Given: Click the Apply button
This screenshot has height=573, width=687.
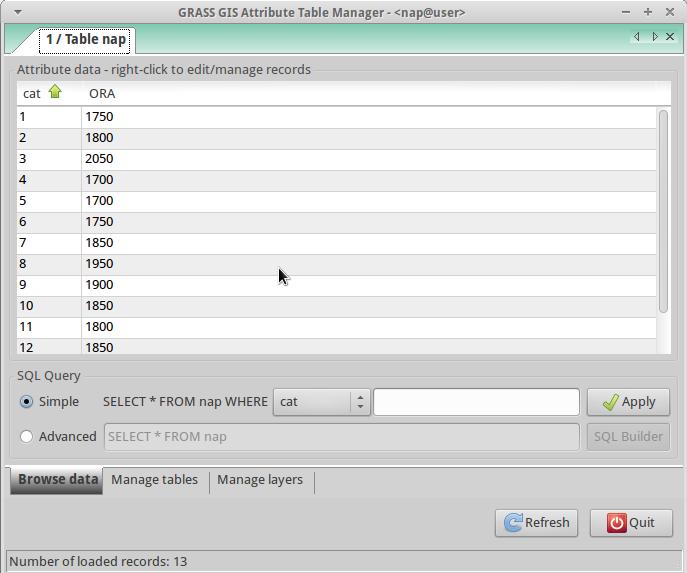Looking at the screenshot, I should [x=628, y=402].
